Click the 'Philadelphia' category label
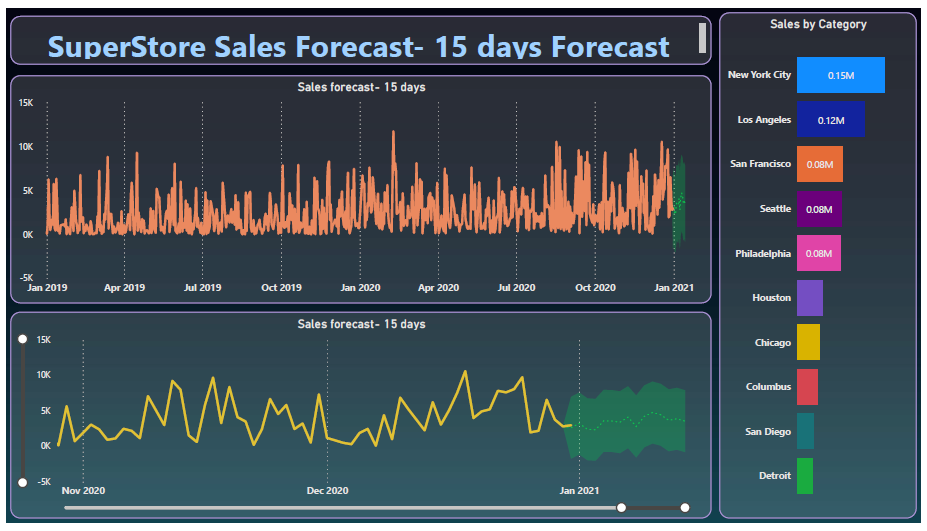The image size is (927, 531). pyautogui.click(x=763, y=254)
